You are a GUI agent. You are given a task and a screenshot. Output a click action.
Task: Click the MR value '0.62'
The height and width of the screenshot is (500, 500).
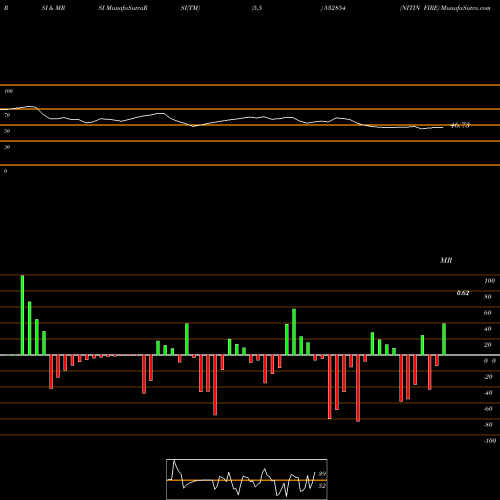click(x=463, y=293)
